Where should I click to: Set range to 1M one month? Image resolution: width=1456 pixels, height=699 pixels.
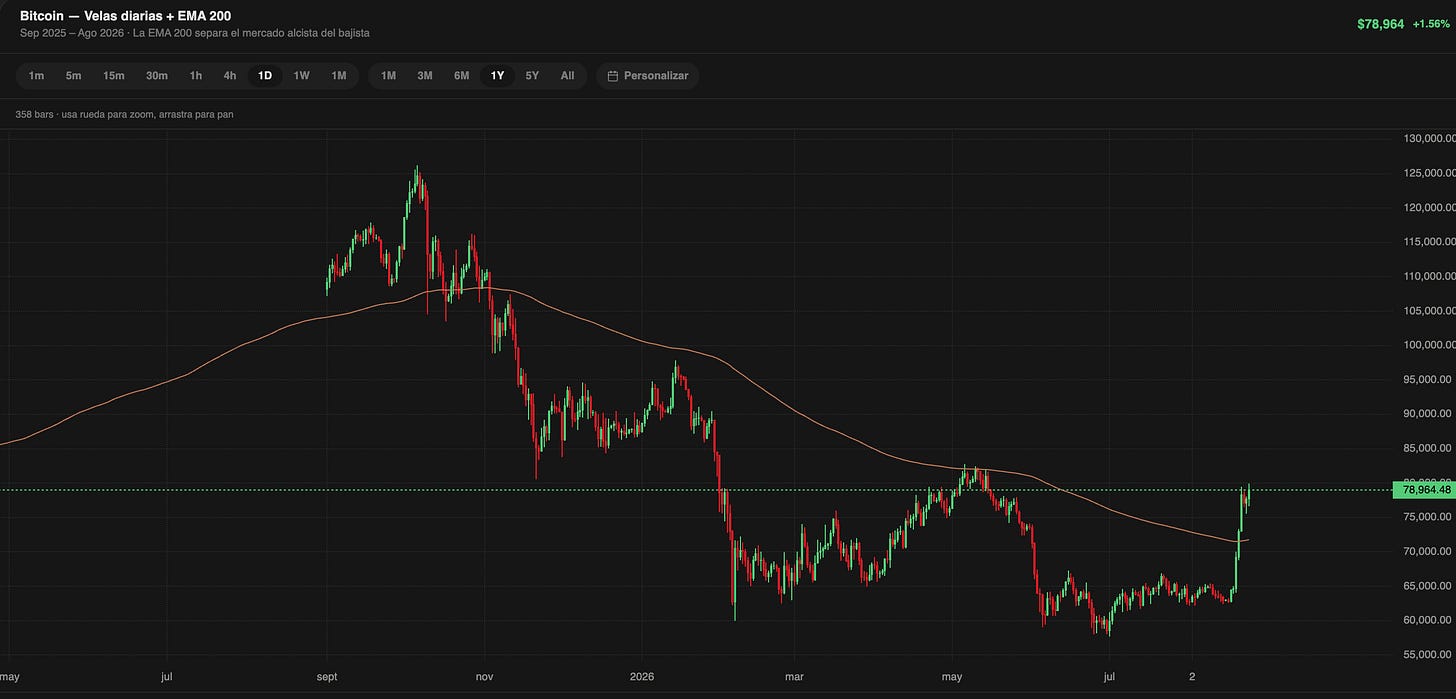pyautogui.click(x=388, y=76)
